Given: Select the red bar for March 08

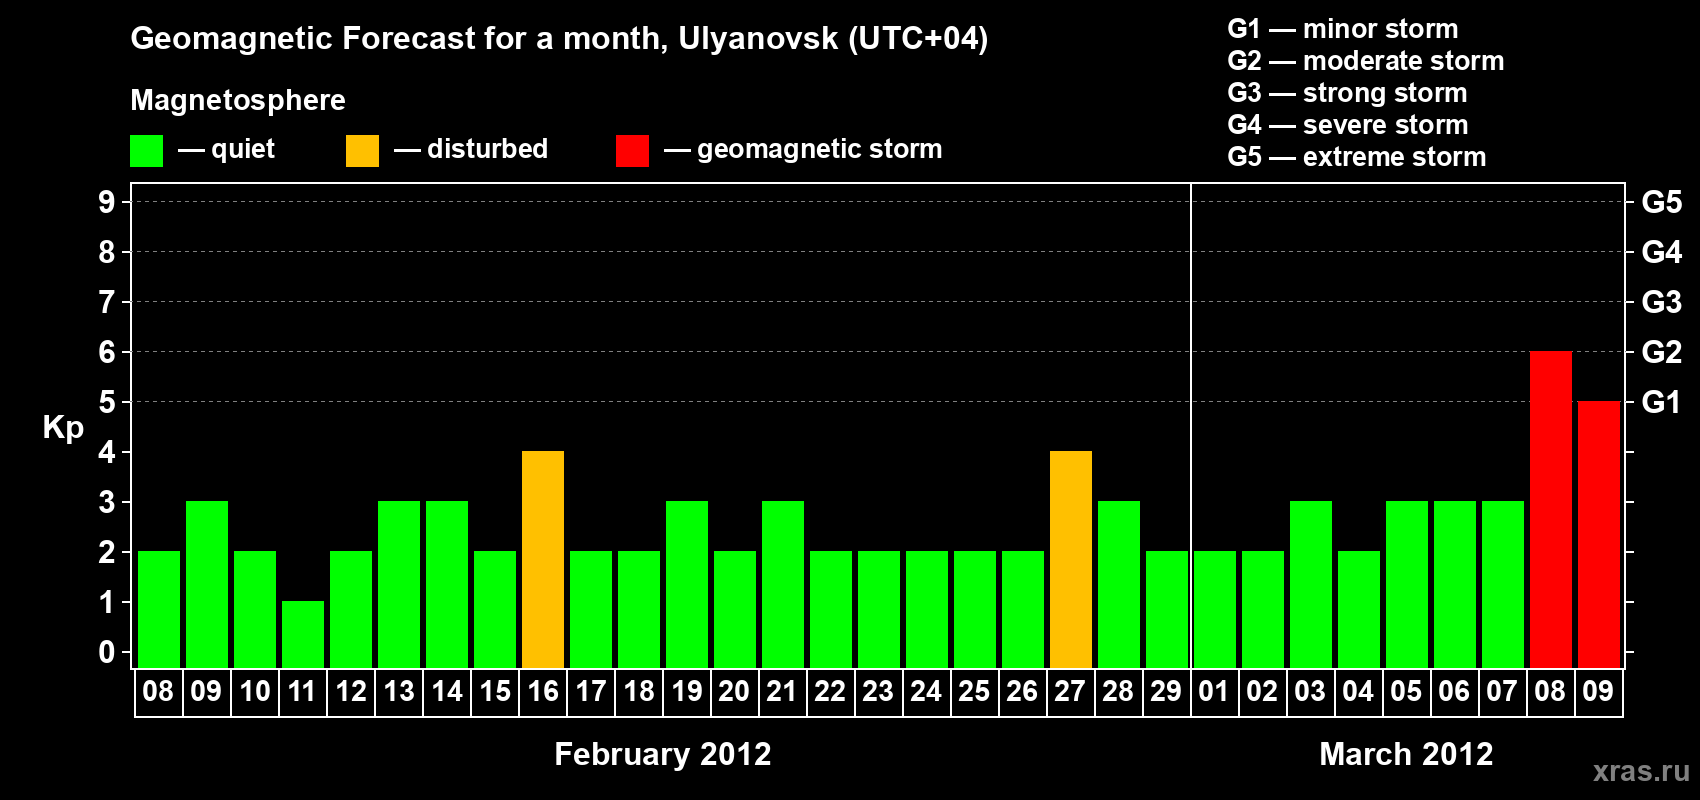Looking at the screenshot, I should pos(1551,509).
